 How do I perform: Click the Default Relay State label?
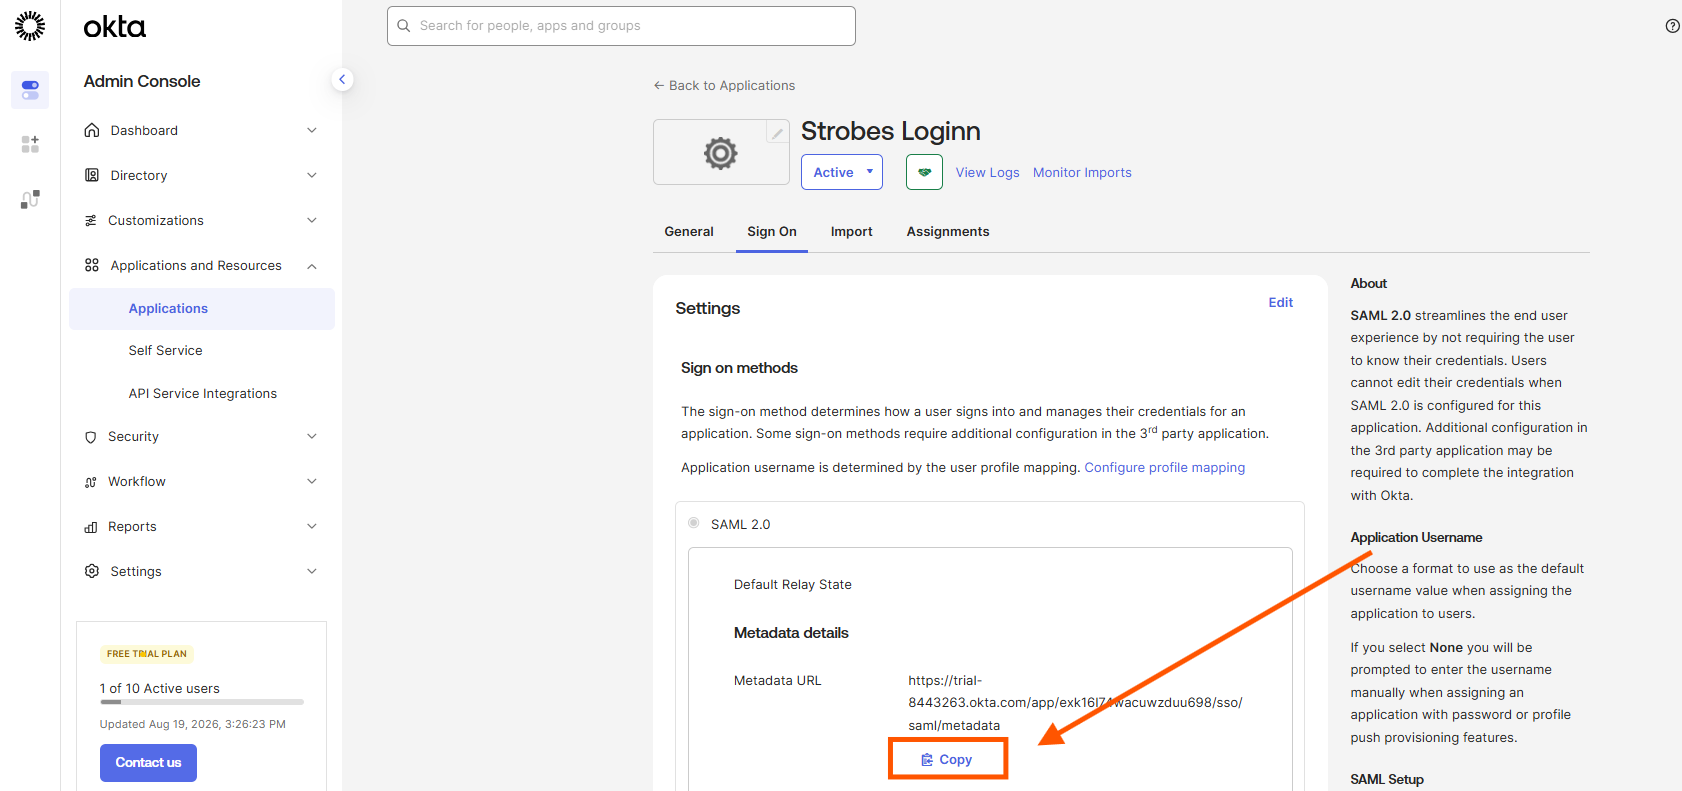[793, 585]
